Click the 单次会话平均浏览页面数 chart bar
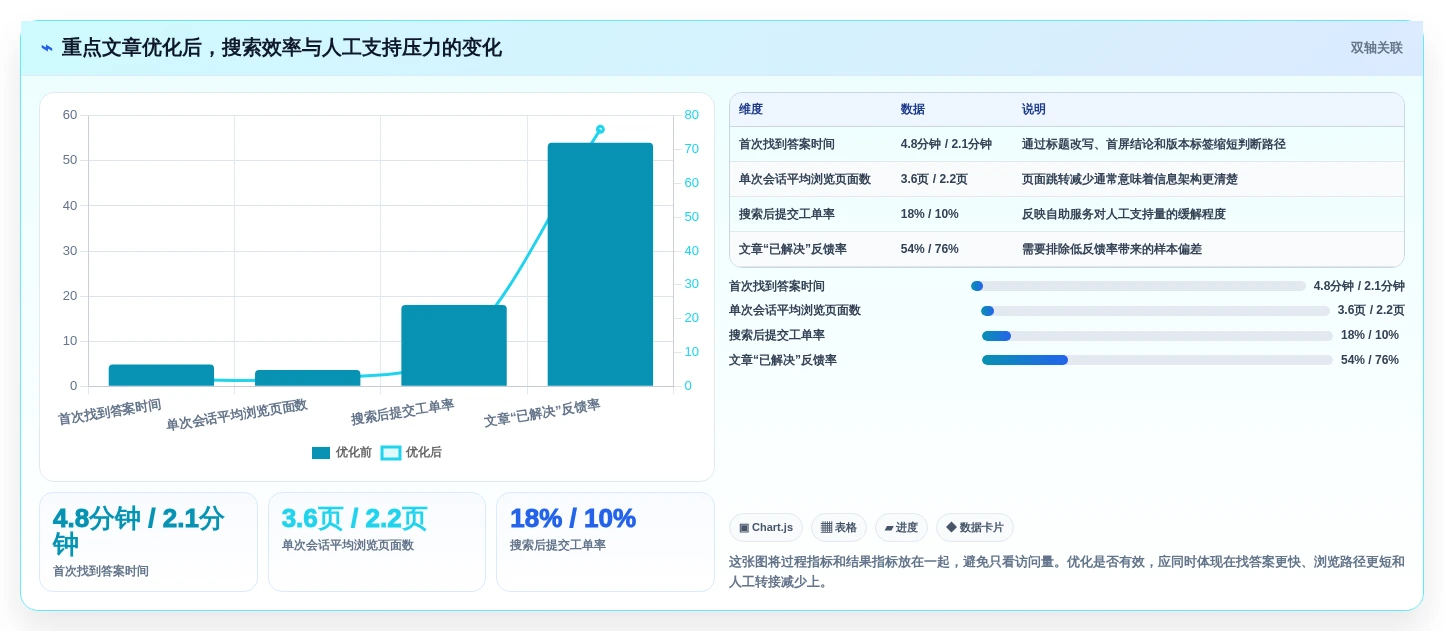 pos(307,378)
